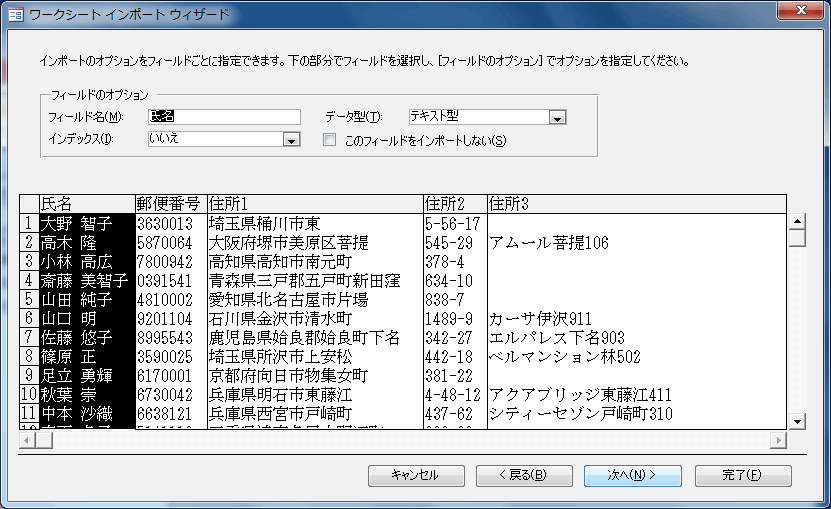Click address cell 石川県金沢市清水町
The image size is (831, 509).
pos(315,319)
